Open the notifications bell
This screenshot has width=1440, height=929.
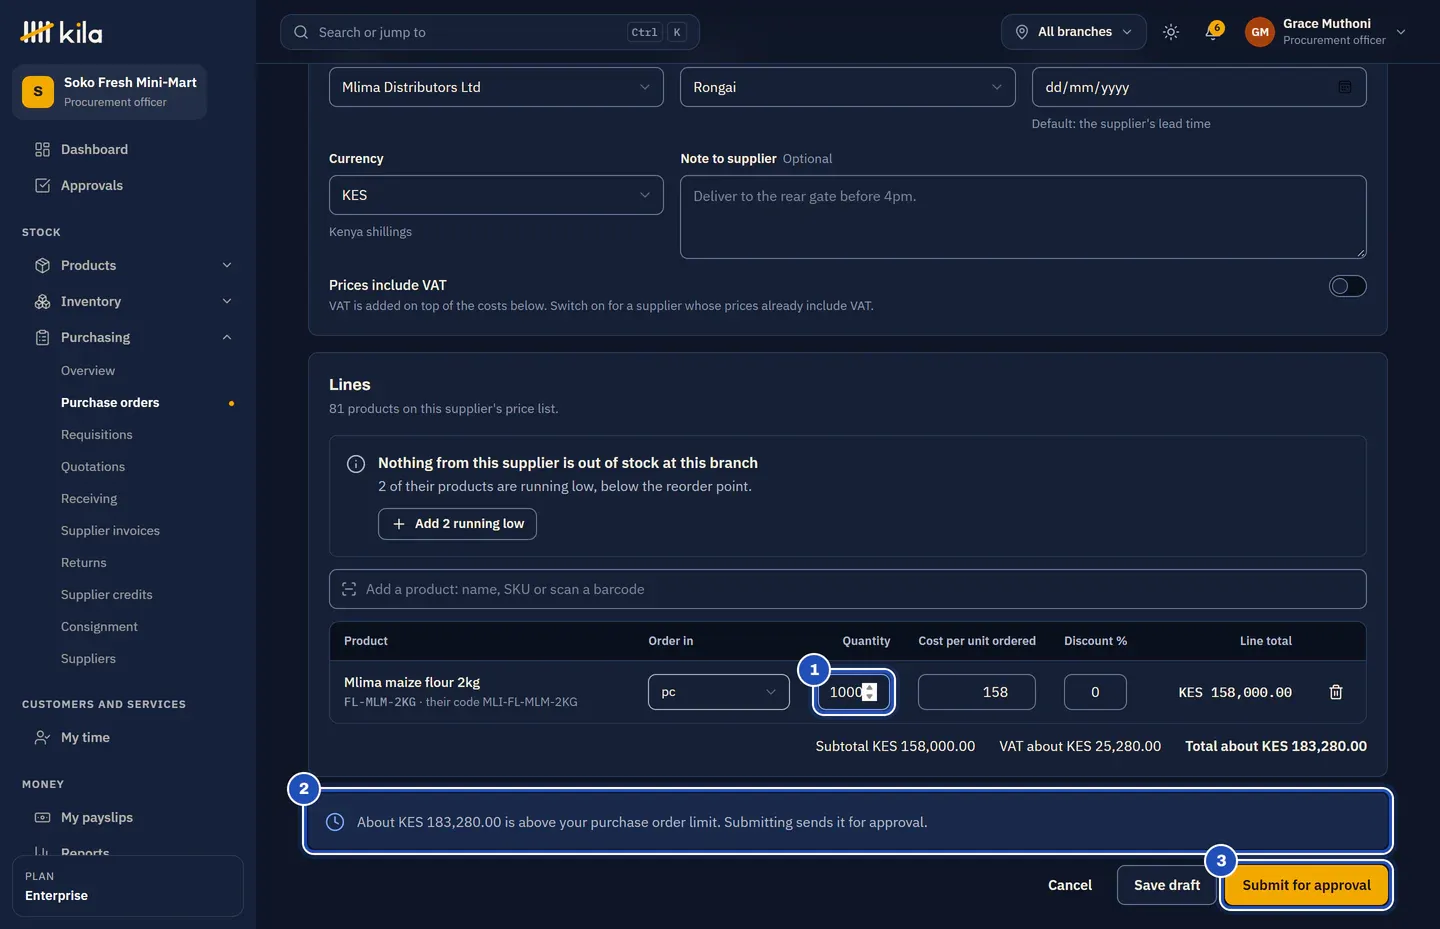click(1214, 31)
